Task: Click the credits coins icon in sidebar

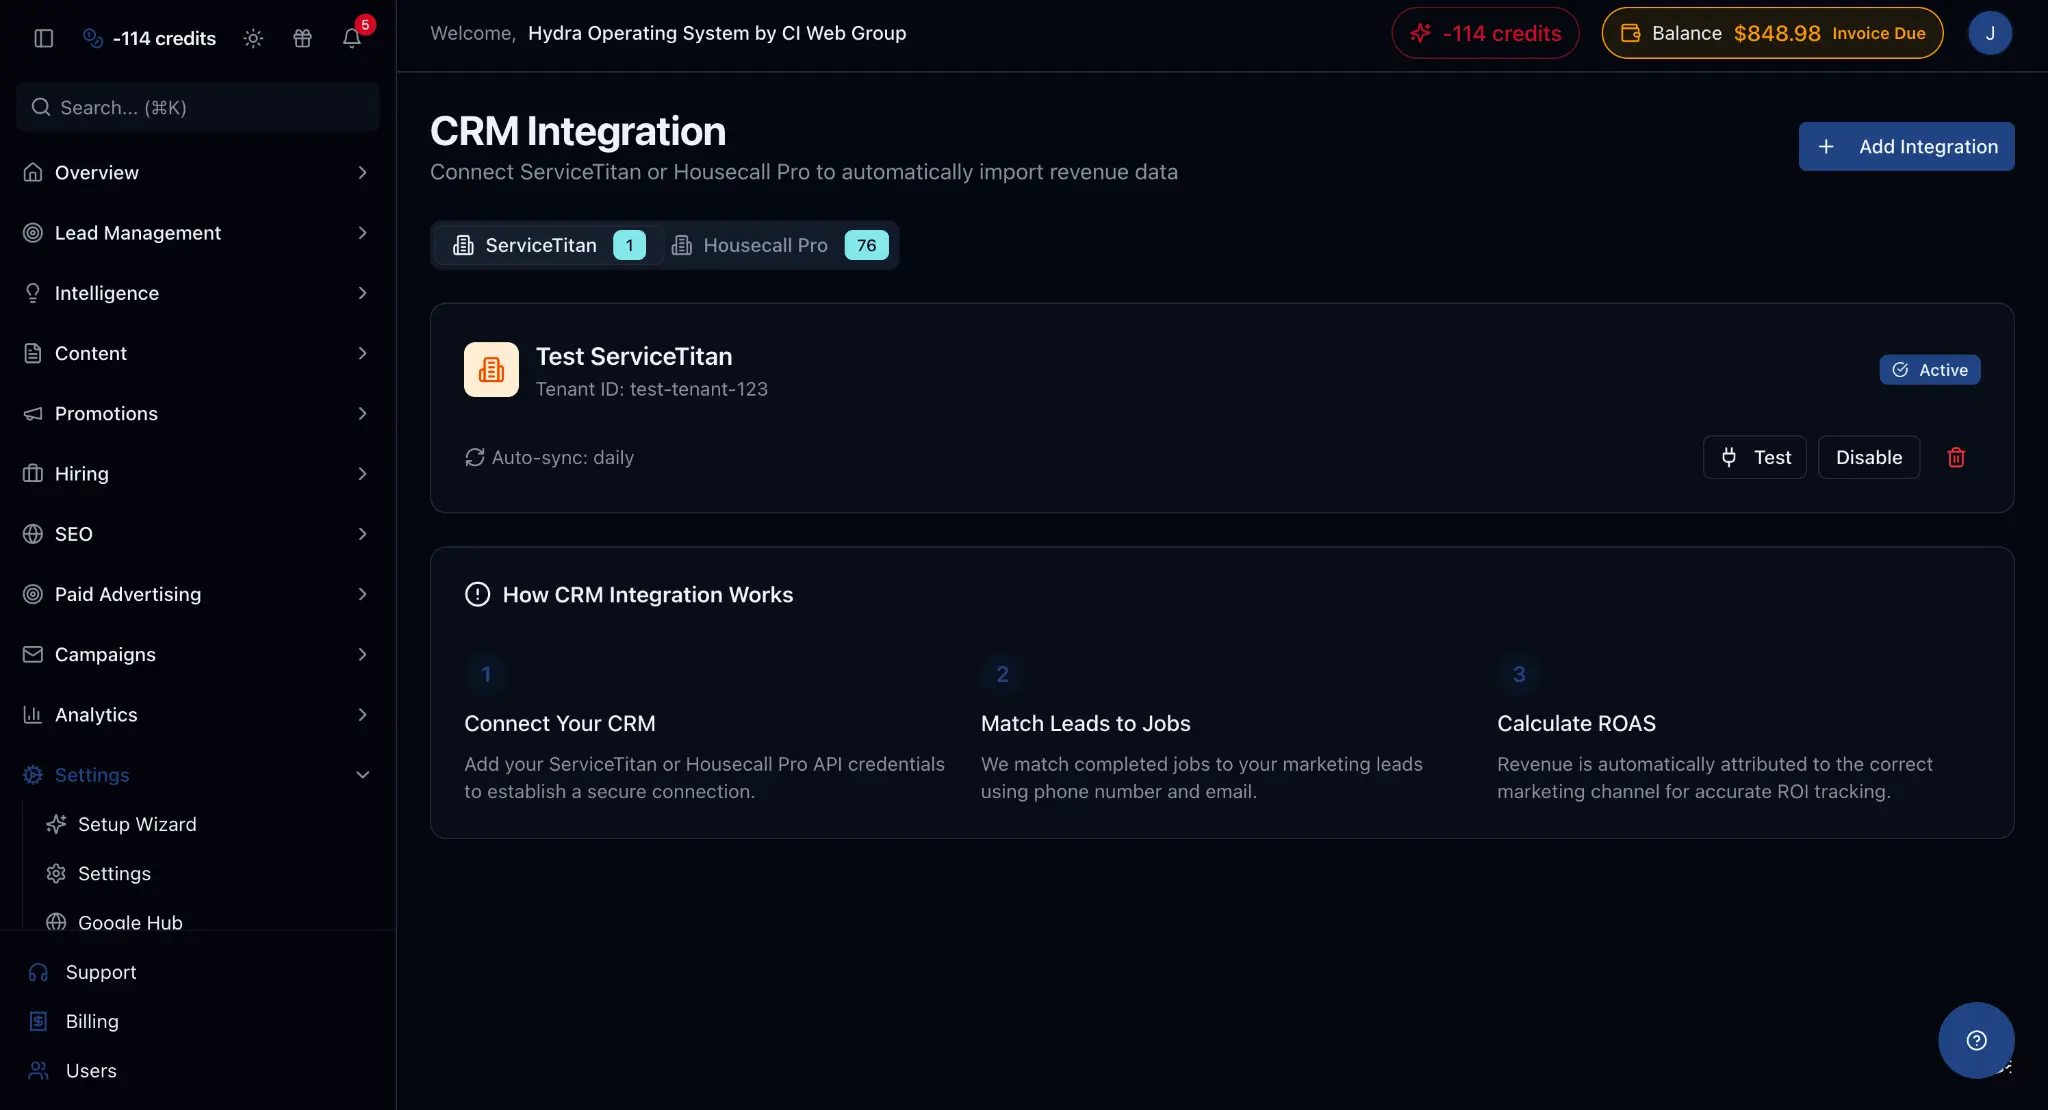Action: pos(93,38)
